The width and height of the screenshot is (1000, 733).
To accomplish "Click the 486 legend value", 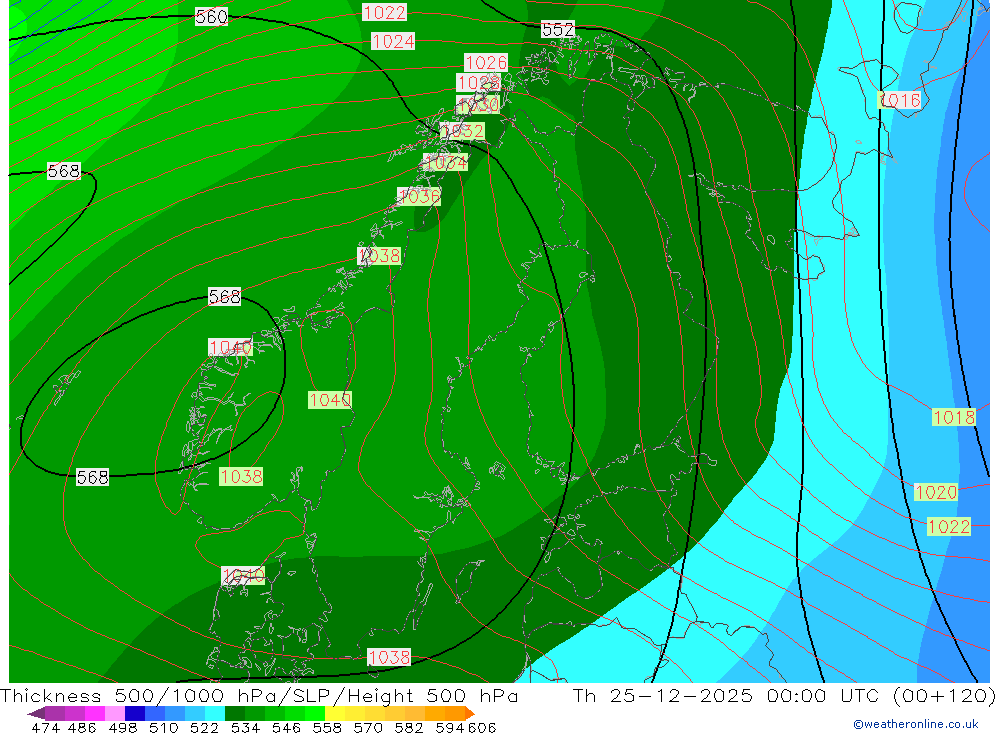I will tap(82, 727).
